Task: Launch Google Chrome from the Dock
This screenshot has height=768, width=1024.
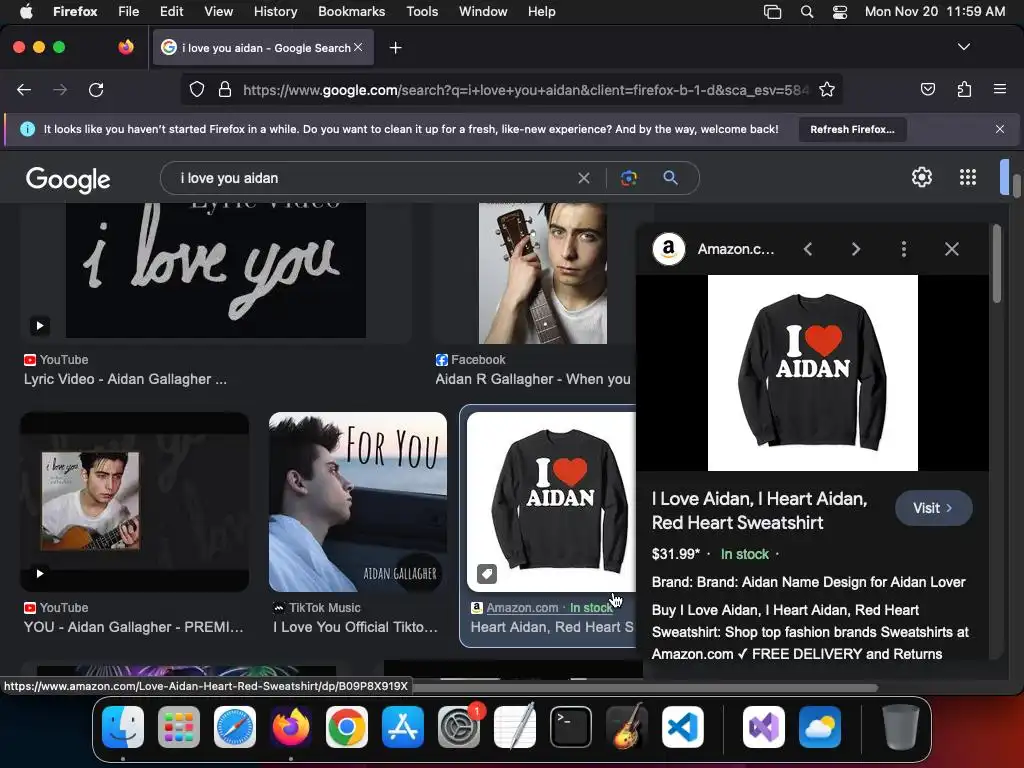Action: click(x=347, y=727)
